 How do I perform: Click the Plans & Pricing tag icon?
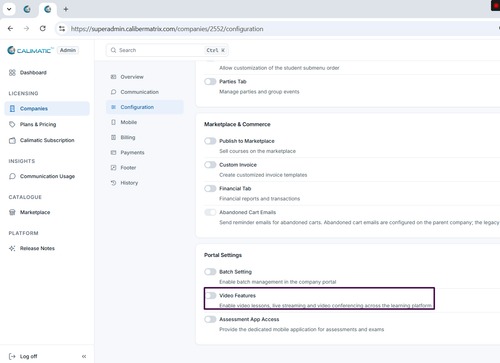click(x=12, y=124)
